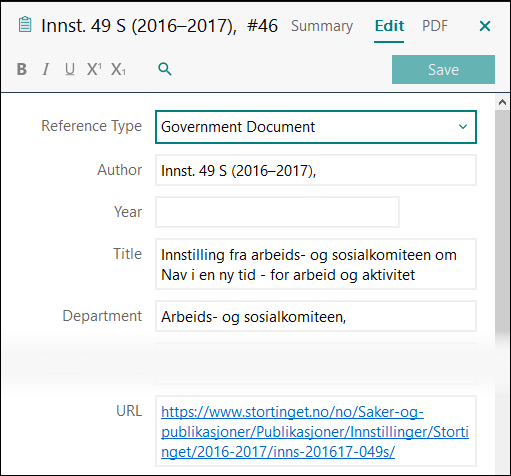Image resolution: width=511 pixels, height=476 pixels.
Task: Apply superscript formatting
Action: pyautogui.click(x=94, y=69)
